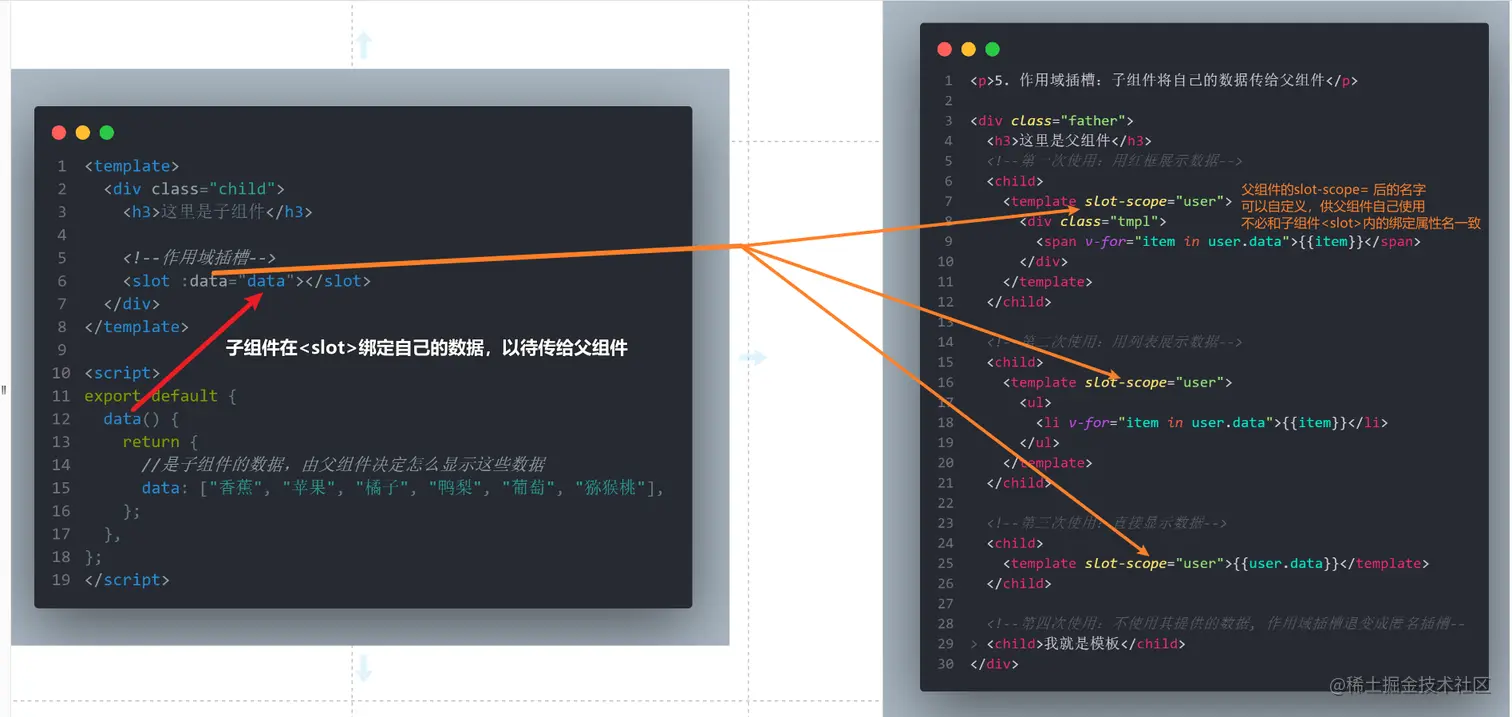
Task: Click the opening <template> tag on left line 1
Action: point(132,166)
